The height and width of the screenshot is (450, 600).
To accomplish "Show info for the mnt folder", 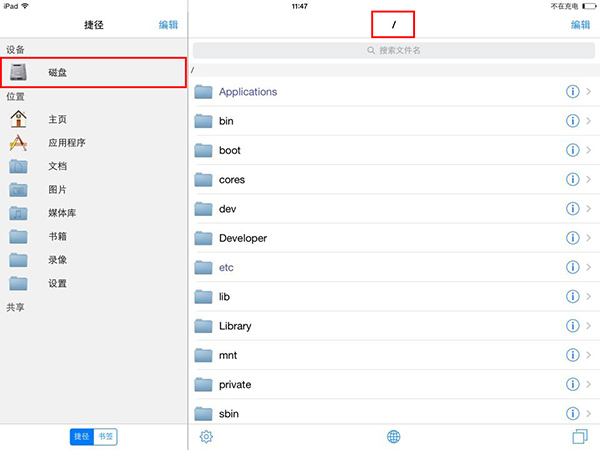I will coord(572,355).
